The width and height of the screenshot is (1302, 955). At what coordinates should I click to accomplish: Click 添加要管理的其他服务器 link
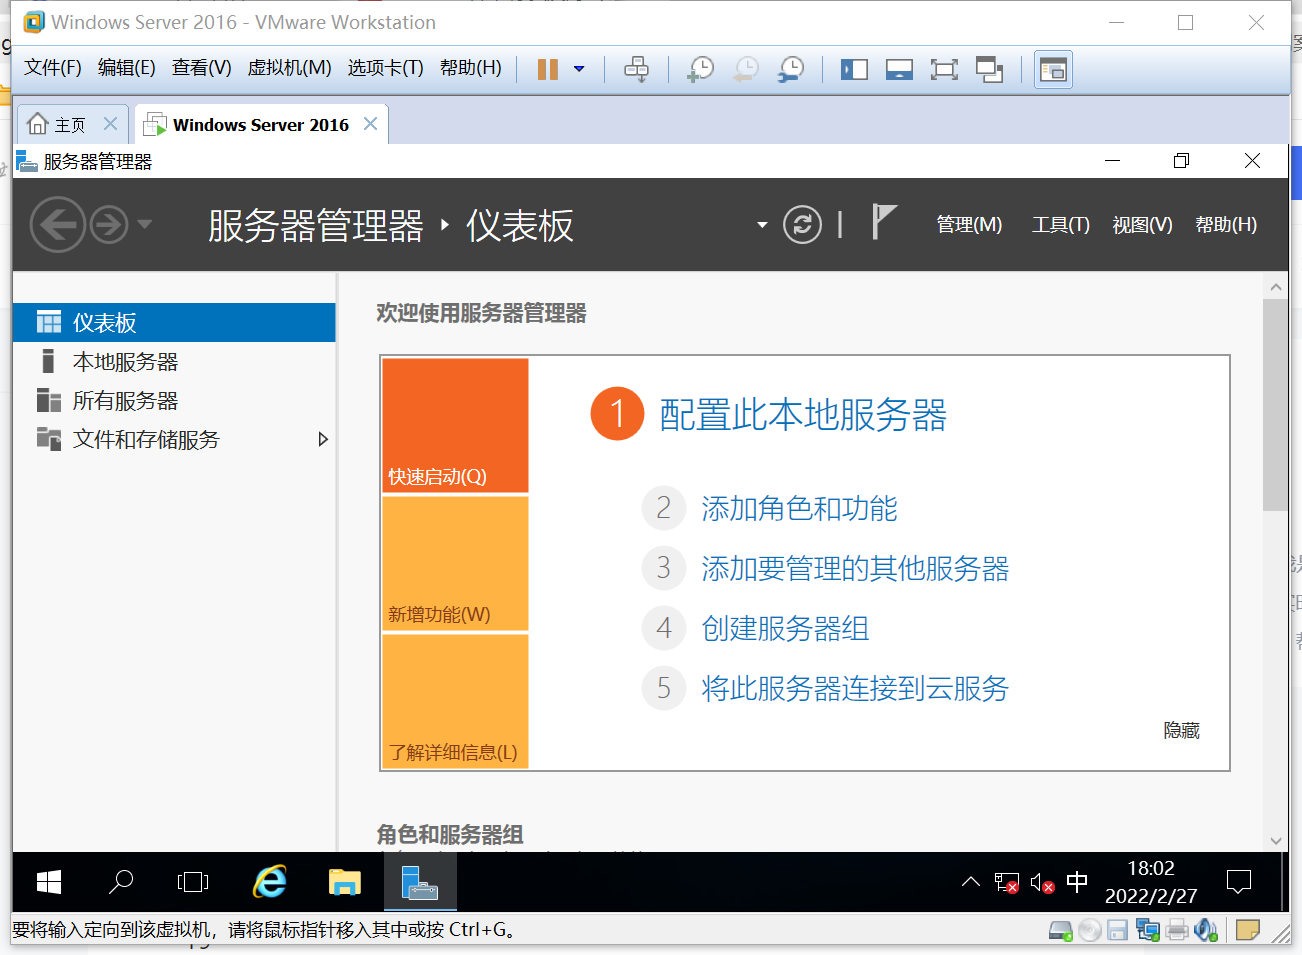click(x=855, y=568)
